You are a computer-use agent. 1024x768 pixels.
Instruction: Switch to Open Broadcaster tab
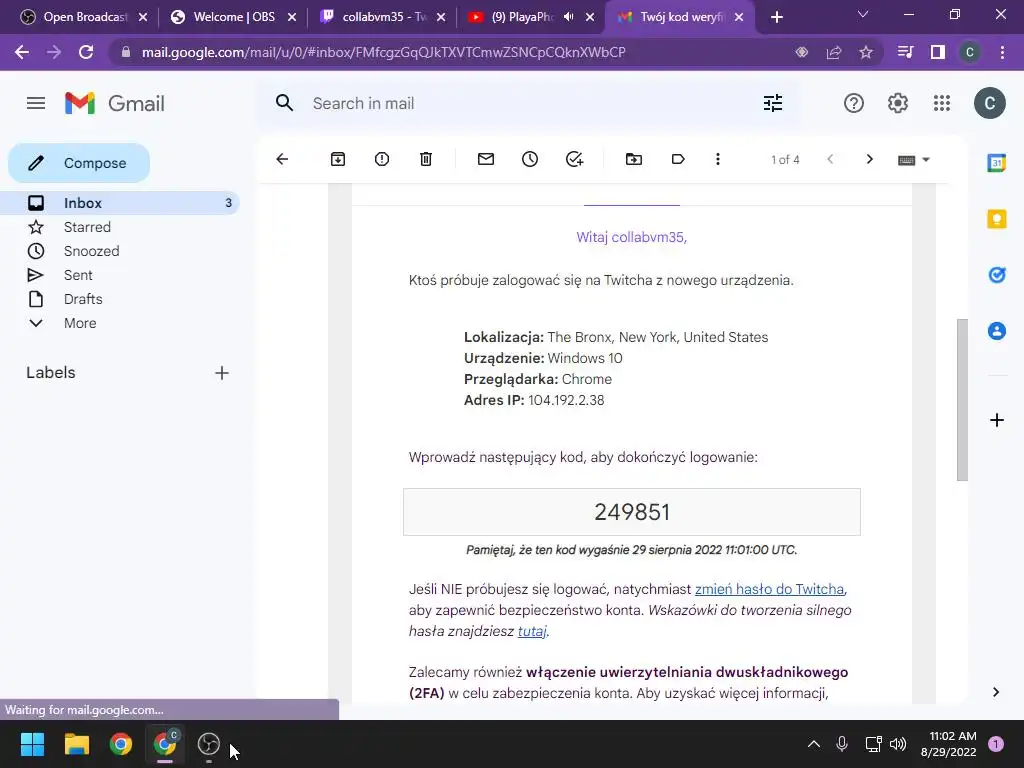pos(84,17)
